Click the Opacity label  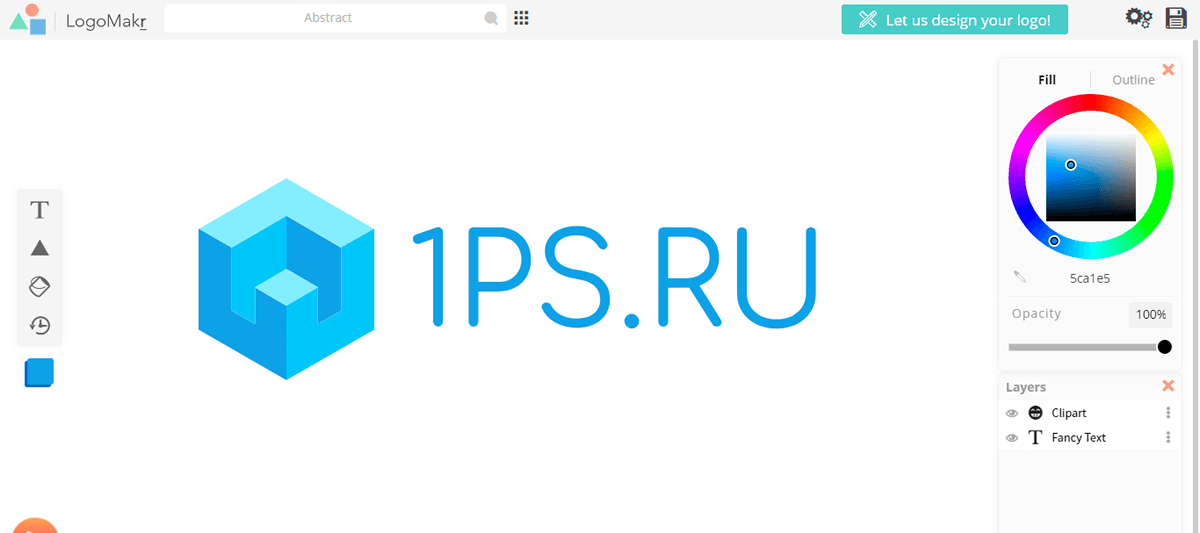[1036, 314]
